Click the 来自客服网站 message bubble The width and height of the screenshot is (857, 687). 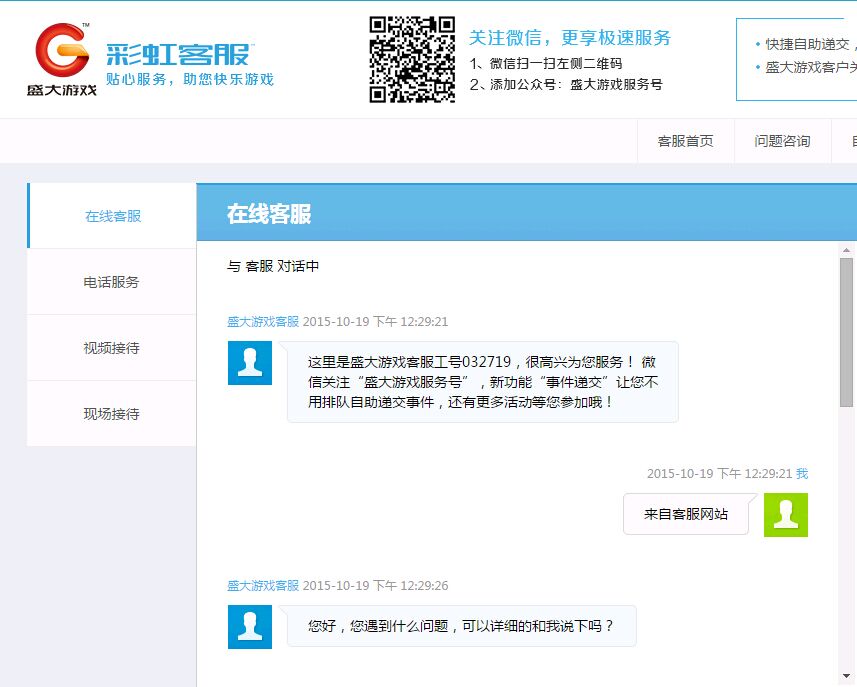click(x=685, y=514)
